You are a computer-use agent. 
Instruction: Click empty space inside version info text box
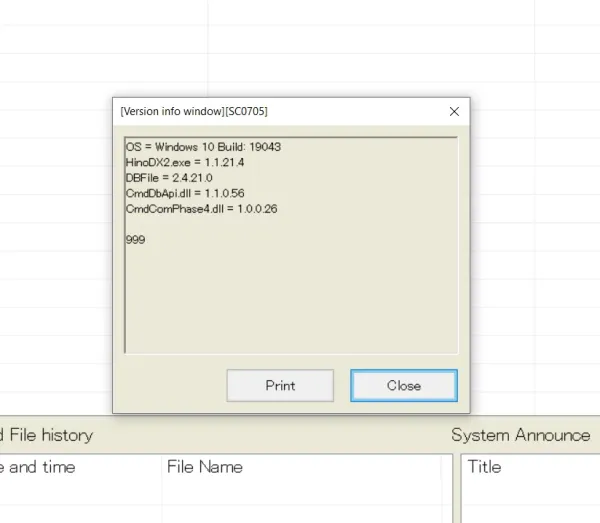[290, 300]
